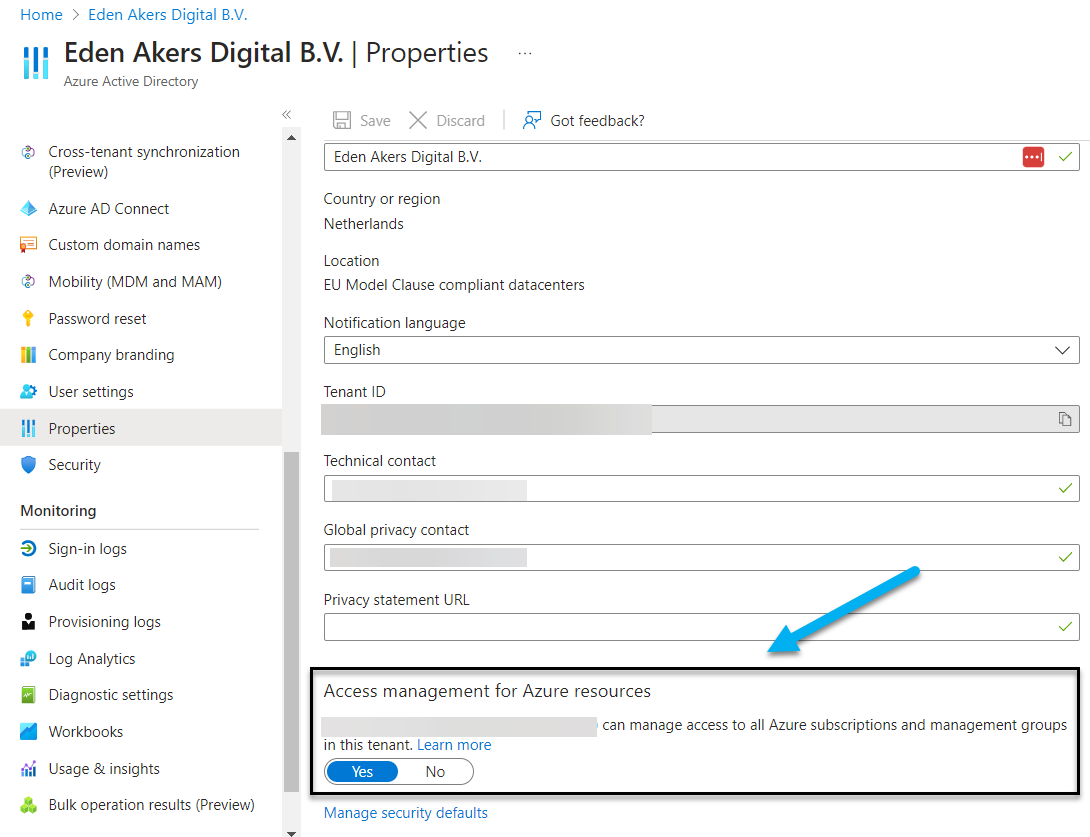Click Eden Akers Digital B.V. breadcrumb
Image resolution: width=1090 pixels, height=837 pixels.
168,15
